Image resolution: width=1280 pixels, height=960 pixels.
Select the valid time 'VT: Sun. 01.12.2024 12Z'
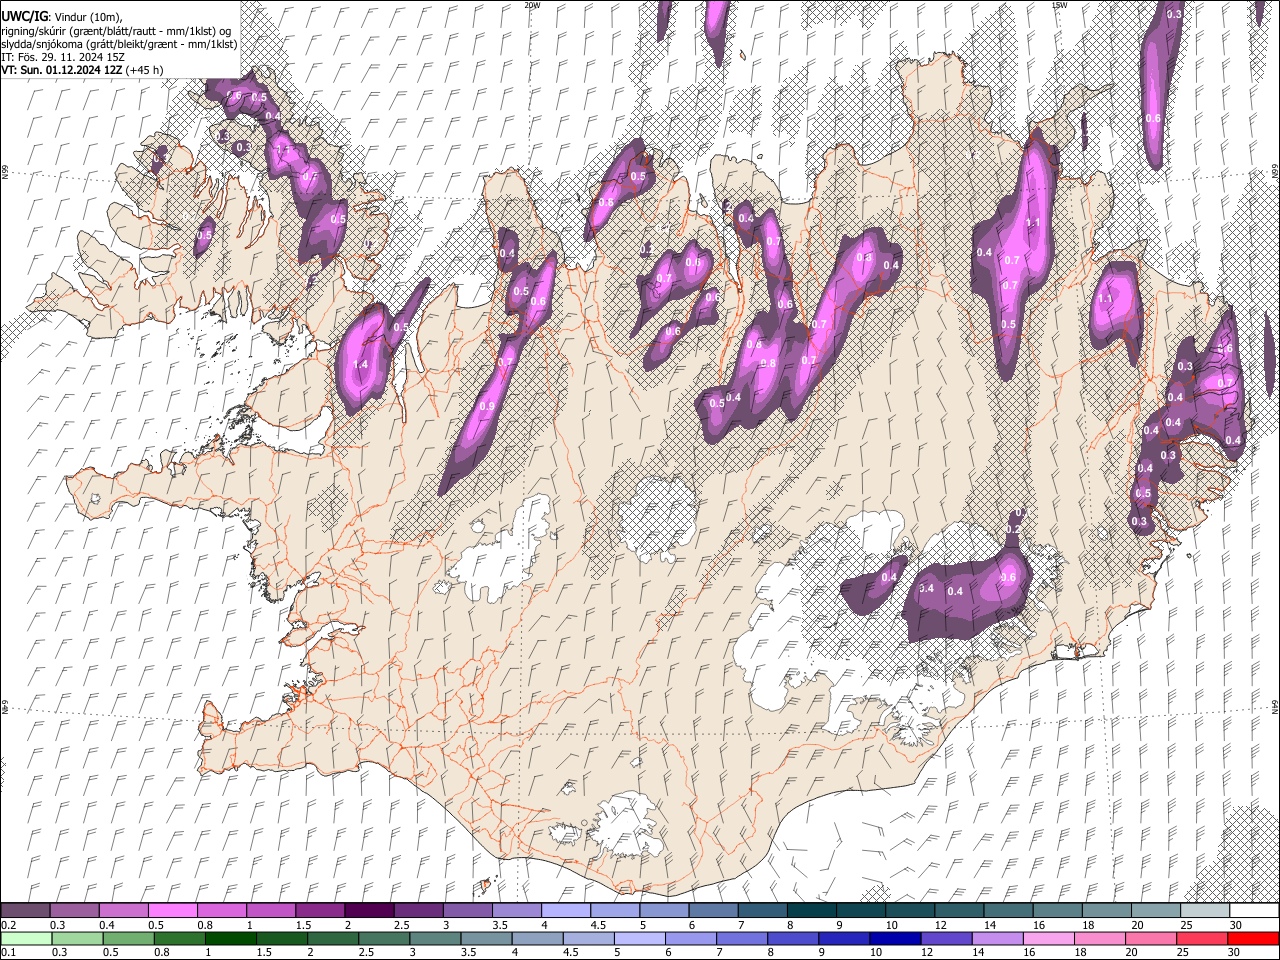(x=61, y=70)
